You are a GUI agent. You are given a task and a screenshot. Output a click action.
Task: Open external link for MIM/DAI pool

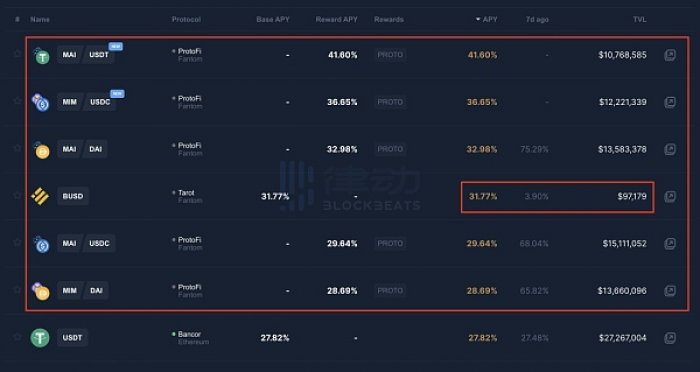[x=670, y=291]
